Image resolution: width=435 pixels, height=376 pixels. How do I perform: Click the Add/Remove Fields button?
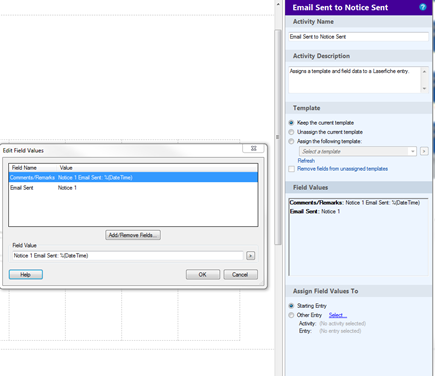(x=133, y=235)
